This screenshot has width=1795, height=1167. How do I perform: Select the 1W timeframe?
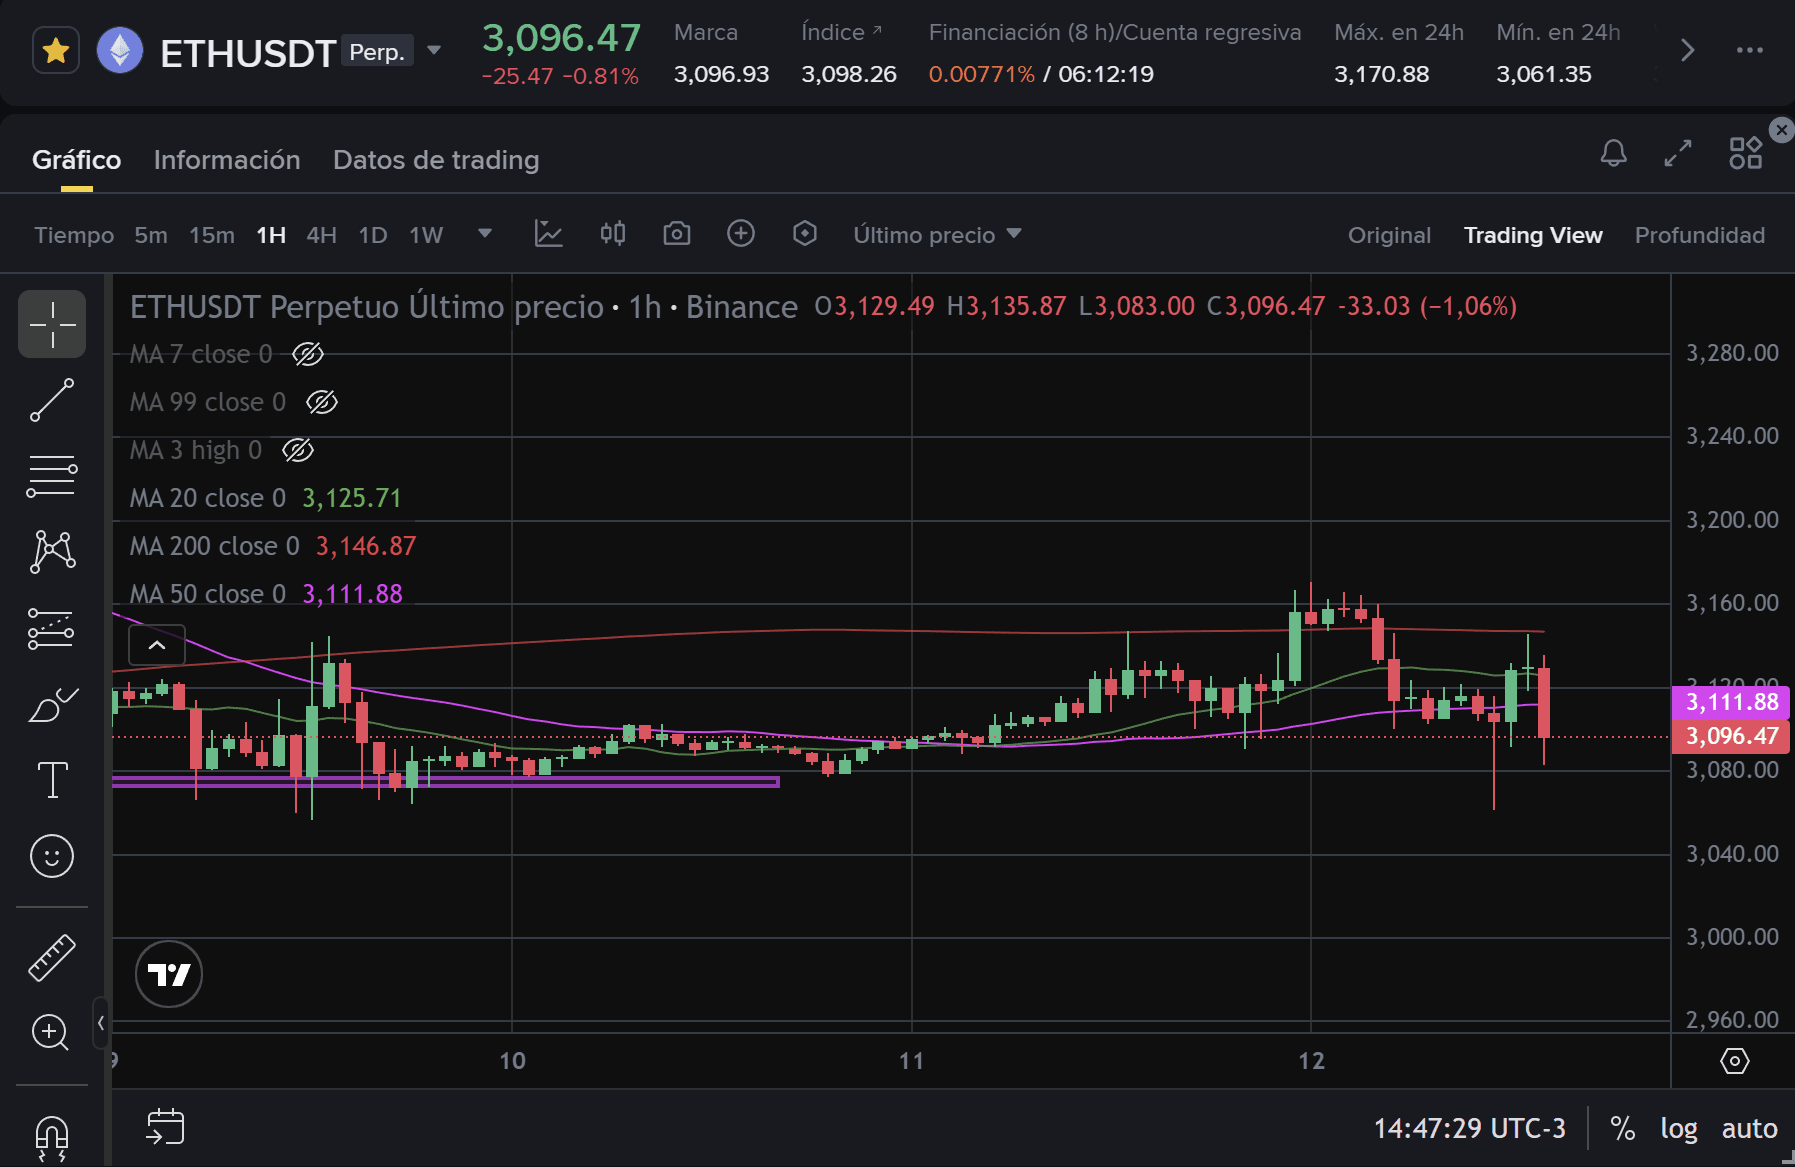(426, 235)
